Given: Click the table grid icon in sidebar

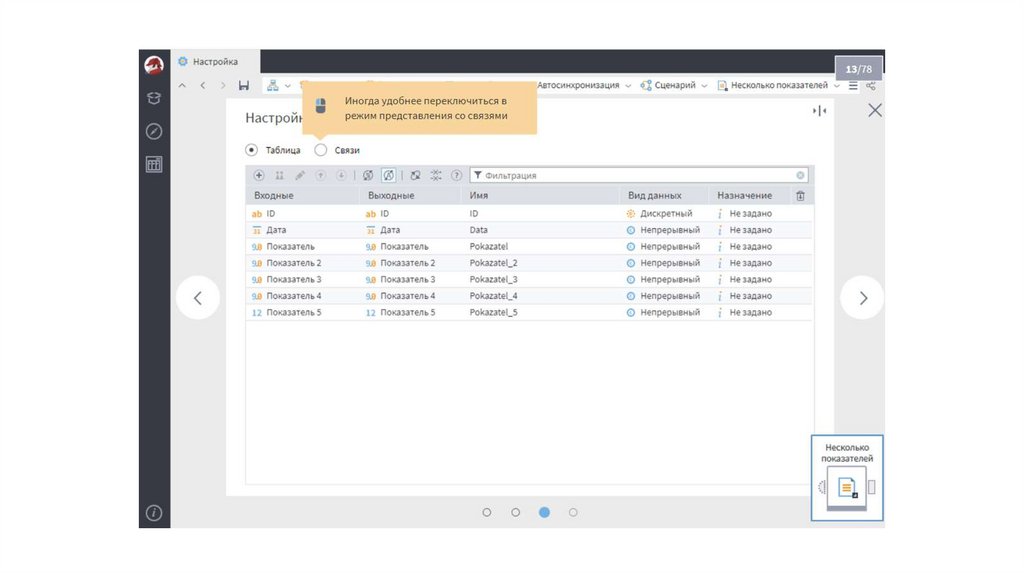Looking at the screenshot, I should pos(153,165).
